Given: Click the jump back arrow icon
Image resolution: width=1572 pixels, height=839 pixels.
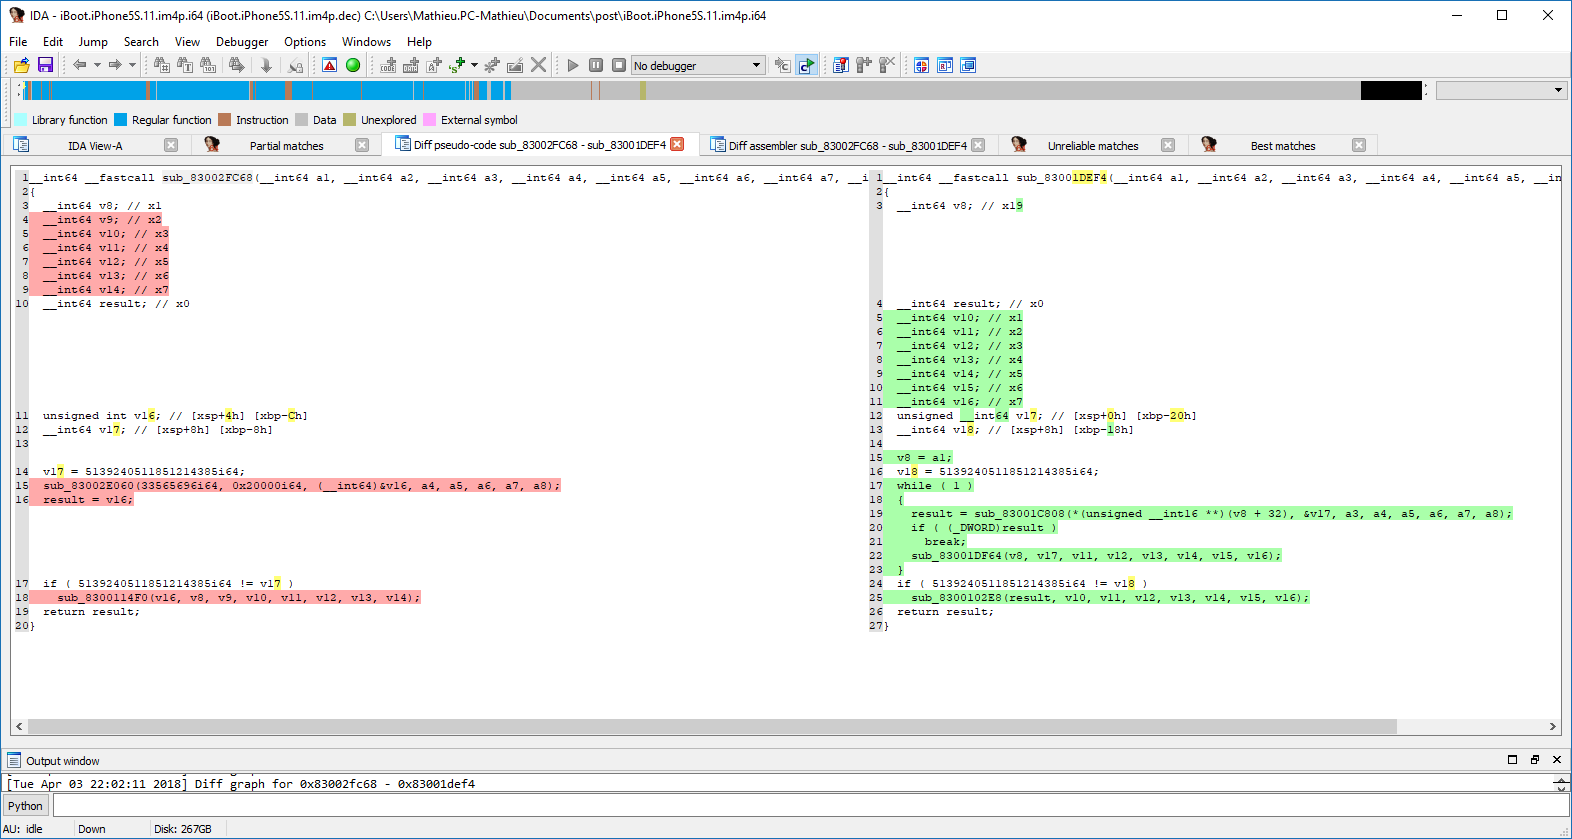Looking at the screenshot, I should [x=79, y=65].
